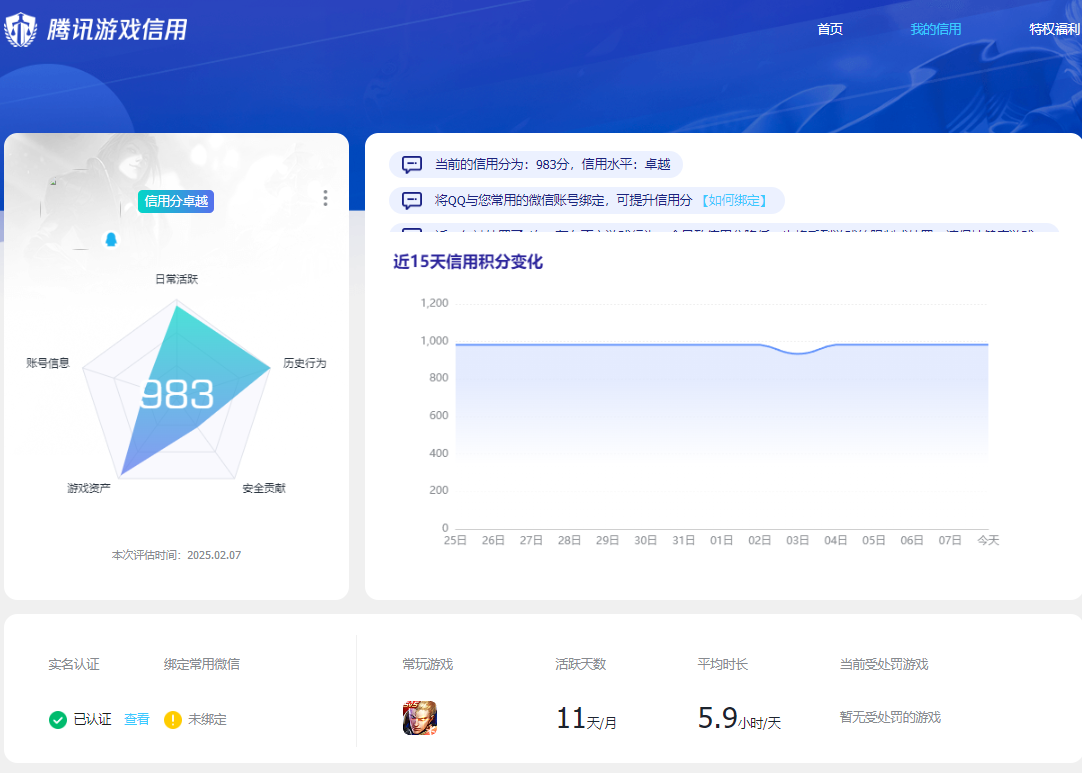This screenshot has height=773, width=1082.
Task: Click the chat bubble icon beside WeChat binding tip
Action: [x=412, y=201]
